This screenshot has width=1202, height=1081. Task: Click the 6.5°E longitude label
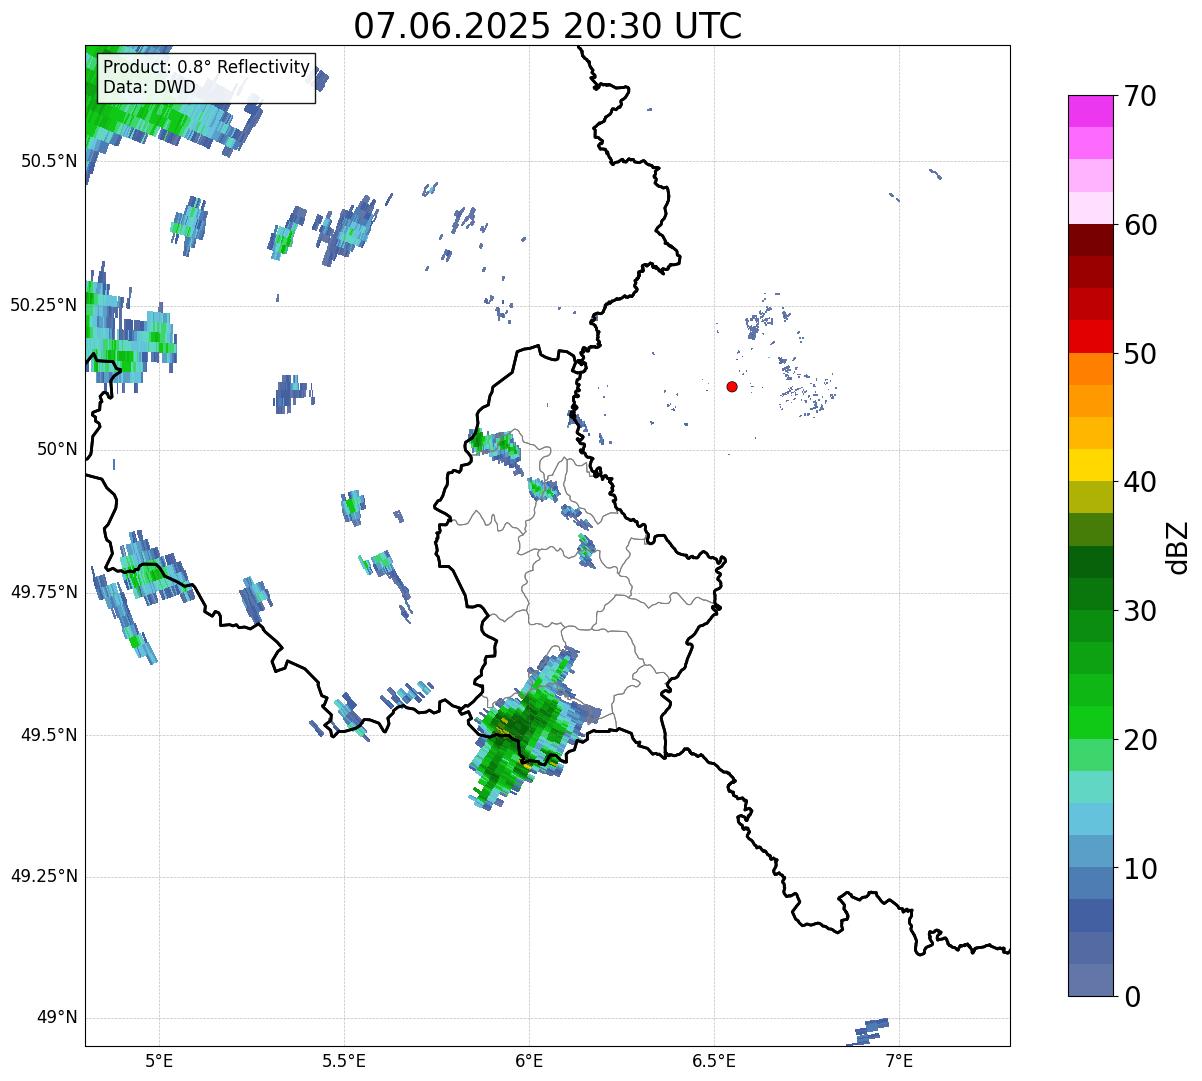[x=714, y=1060]
